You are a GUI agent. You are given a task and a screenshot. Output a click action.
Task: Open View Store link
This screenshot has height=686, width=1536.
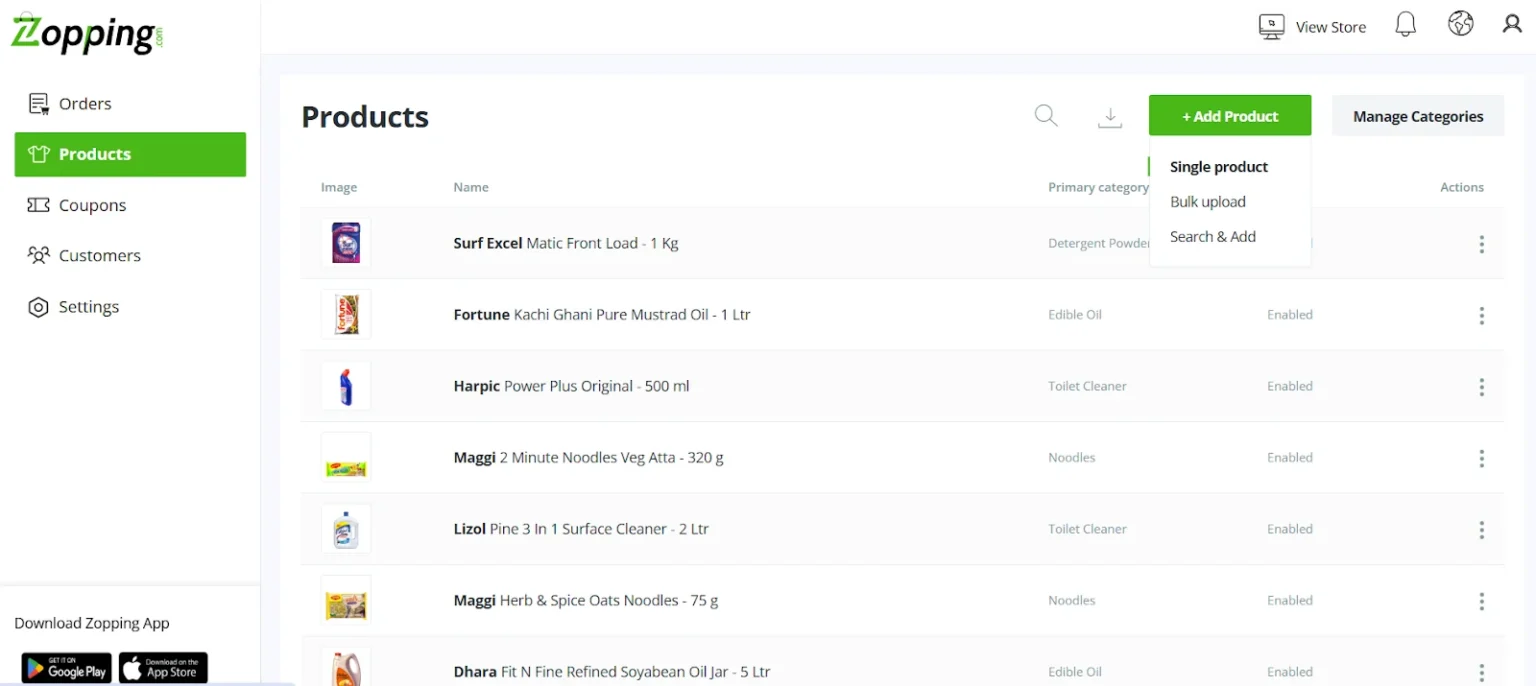coord(1331,27)
